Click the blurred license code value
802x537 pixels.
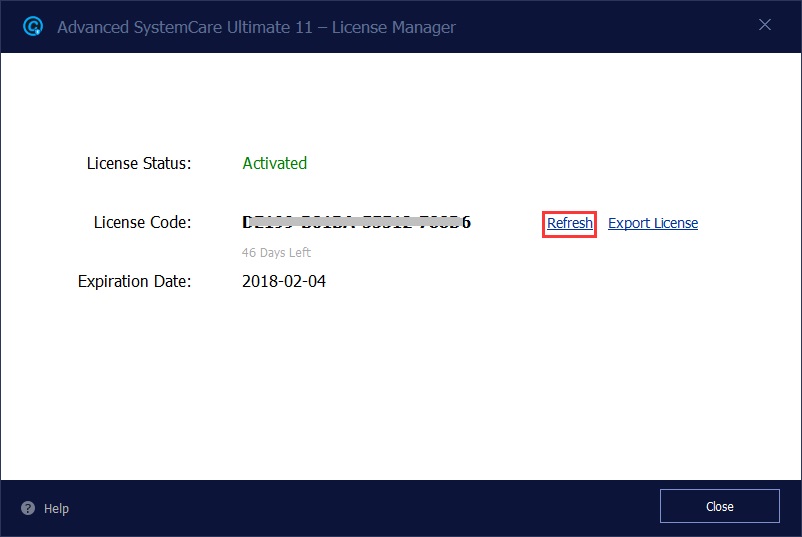click(357, 222)
